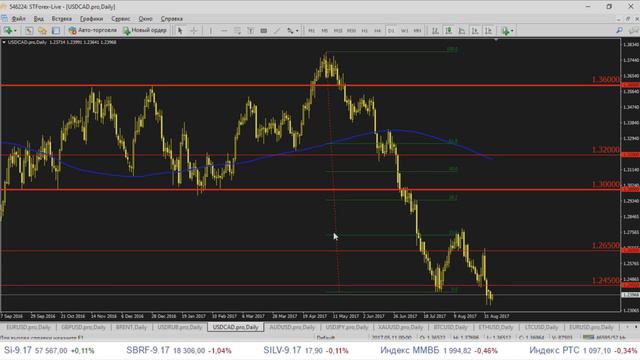Click the 1.26500 price level label
The image size is (640, 360).
[605, 245]
